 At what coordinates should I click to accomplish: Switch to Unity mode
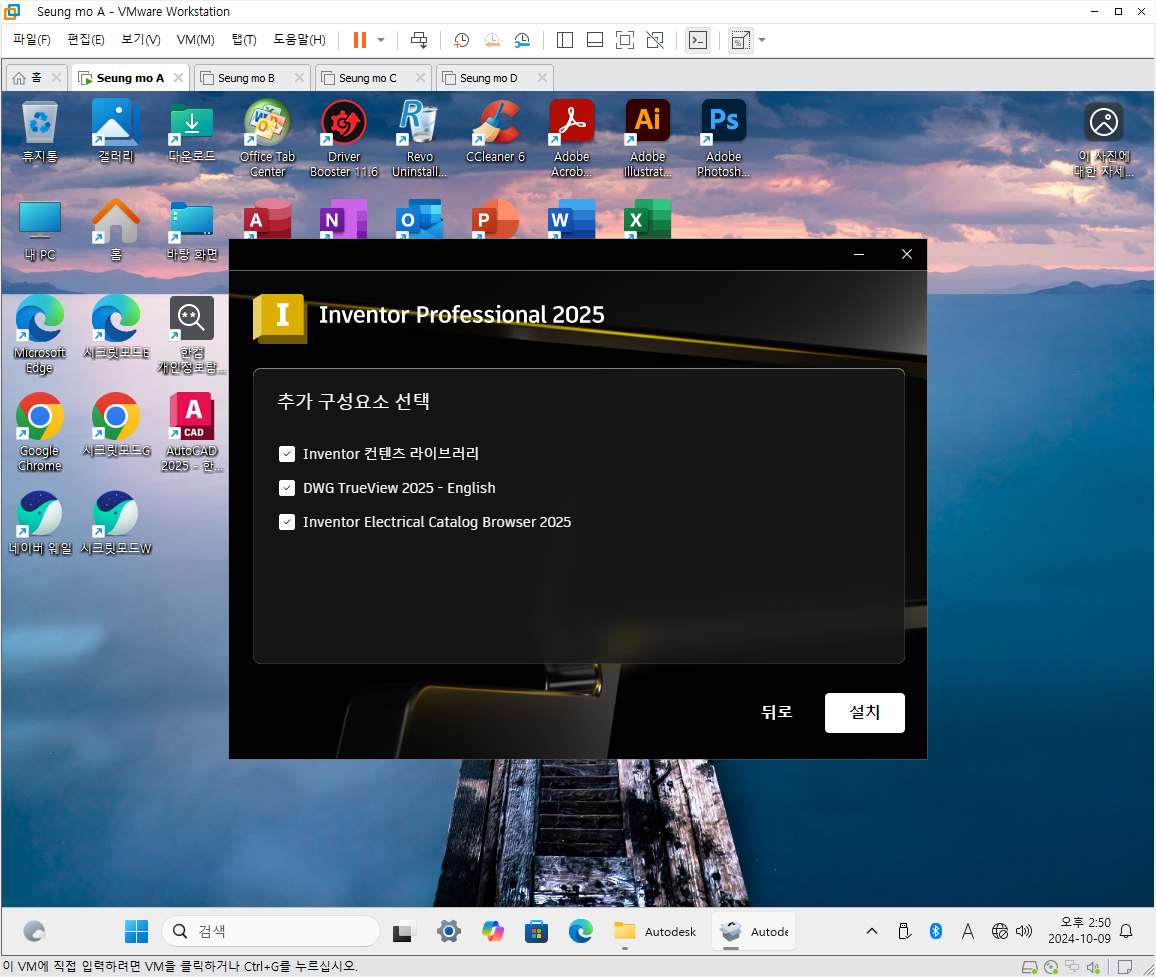[x=655, y=41]
